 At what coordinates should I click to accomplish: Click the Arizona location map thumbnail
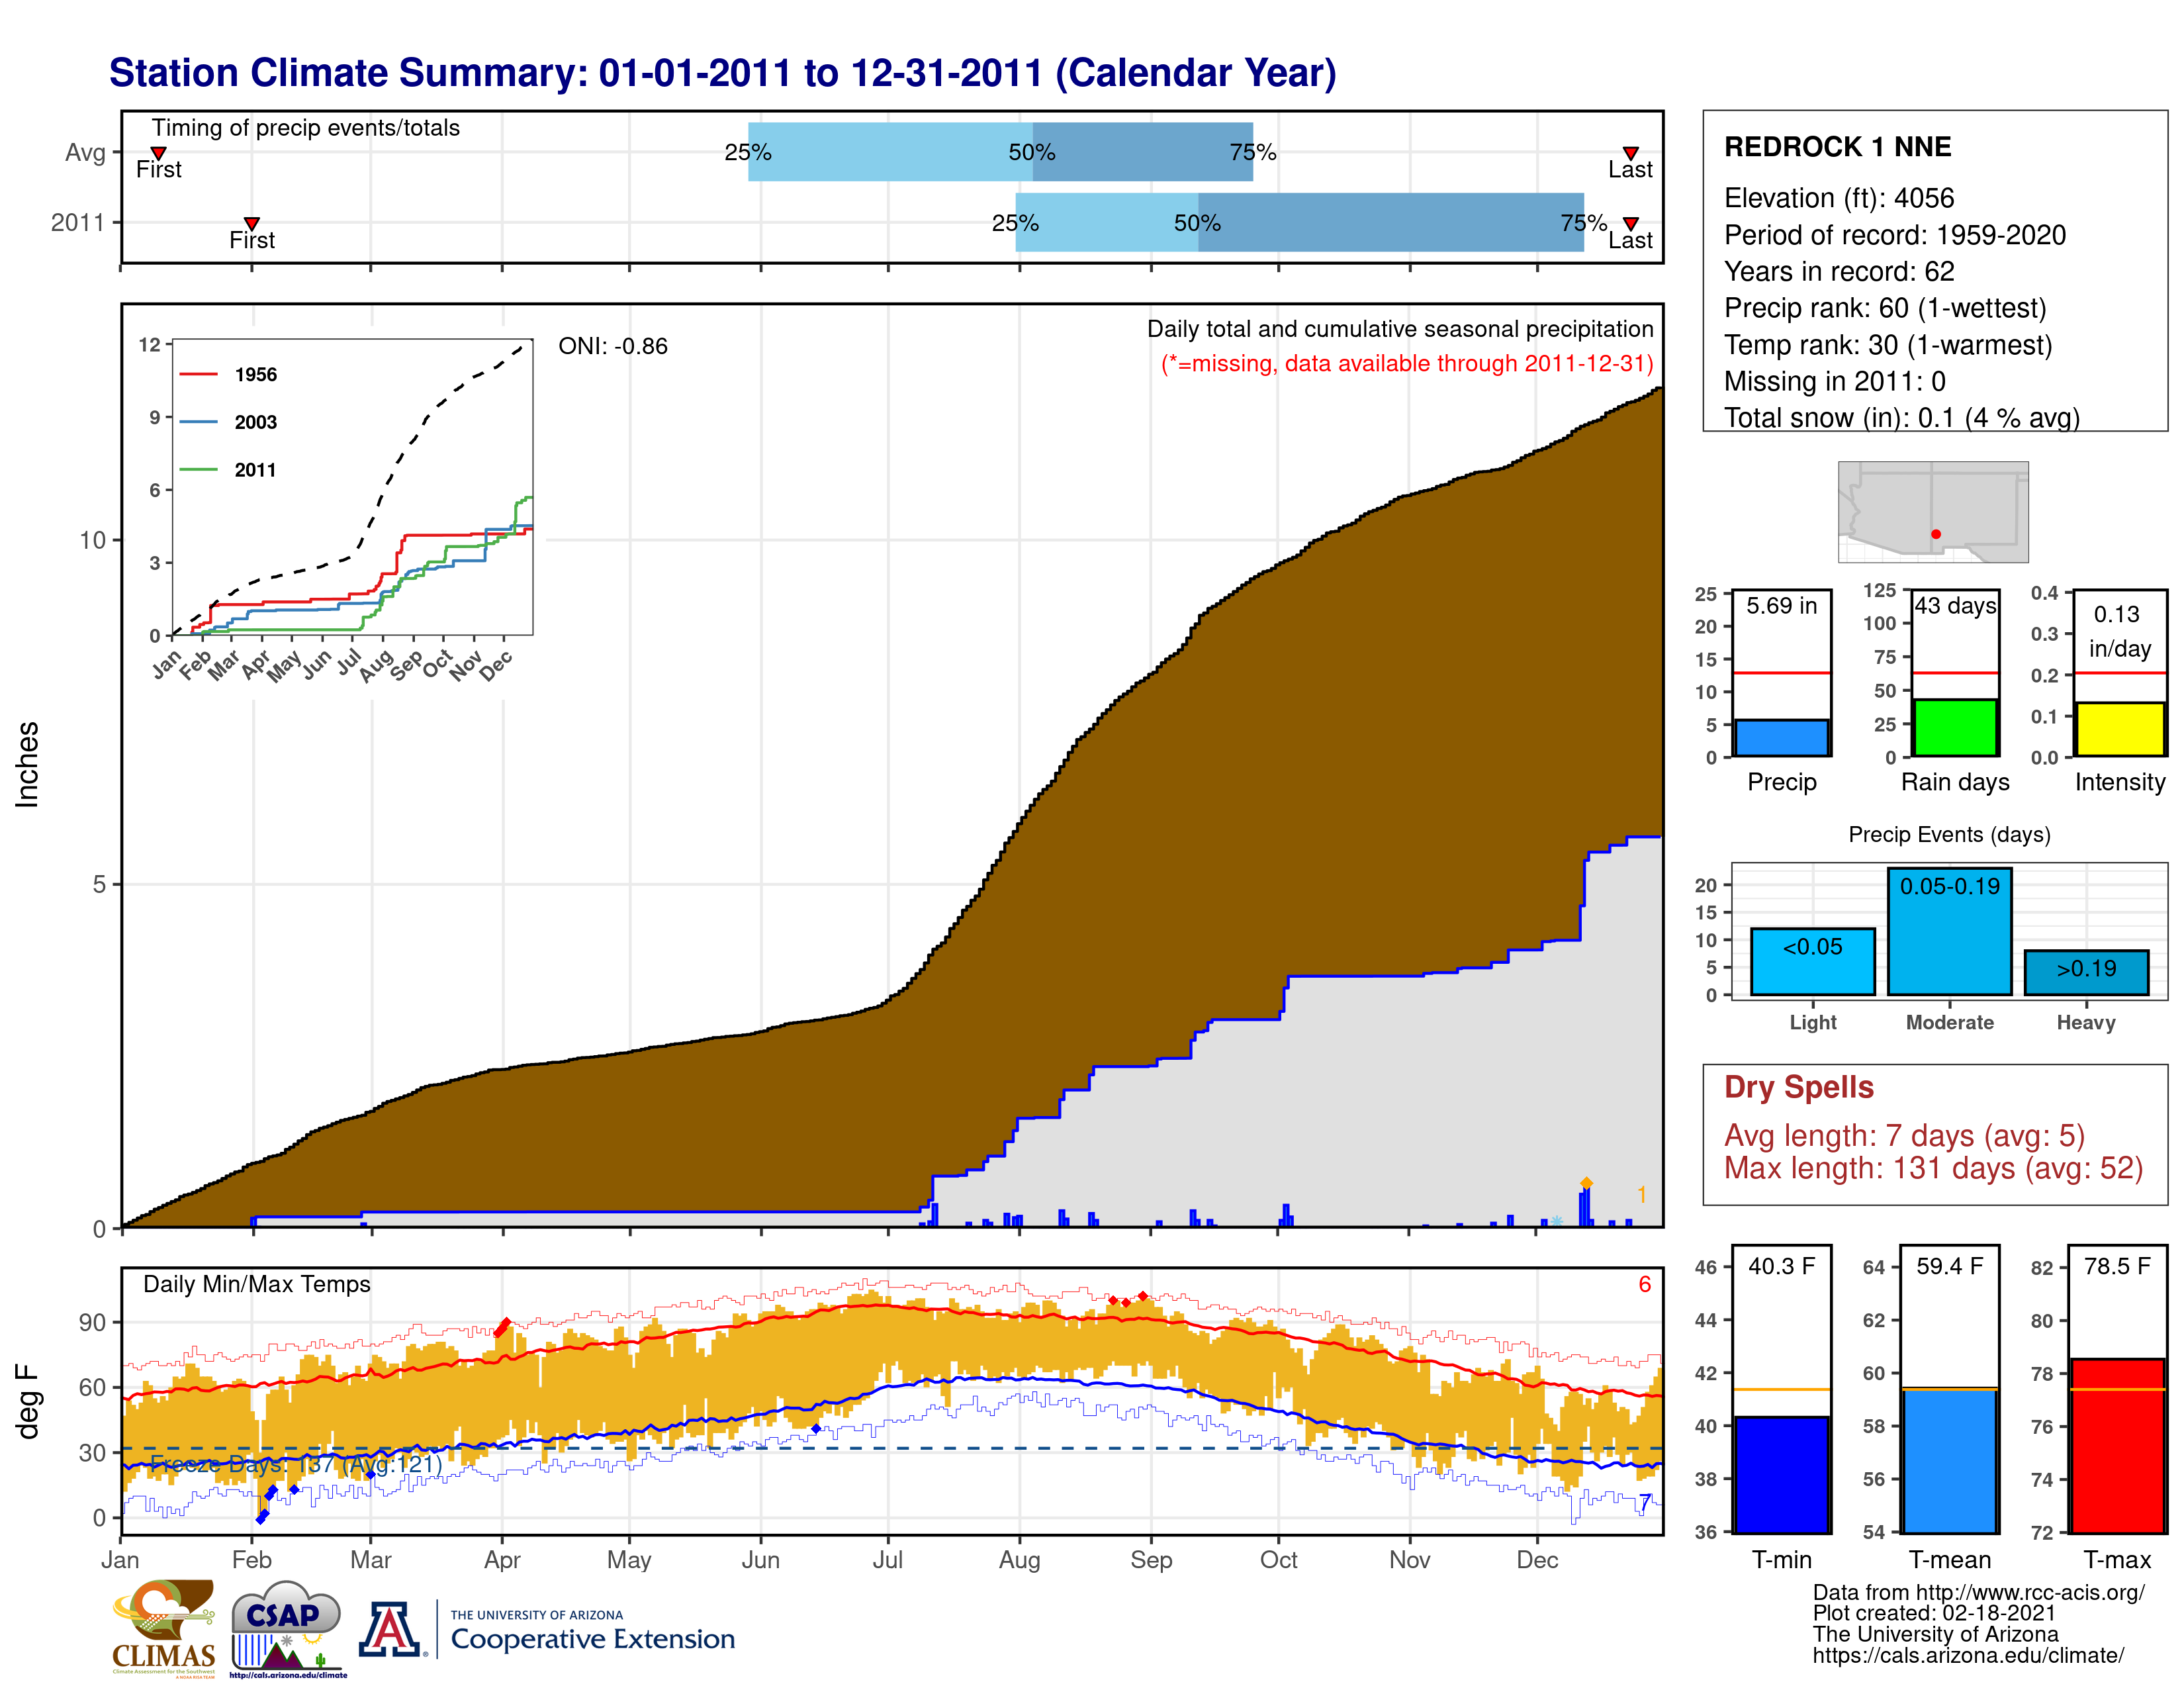(1933, 512)
